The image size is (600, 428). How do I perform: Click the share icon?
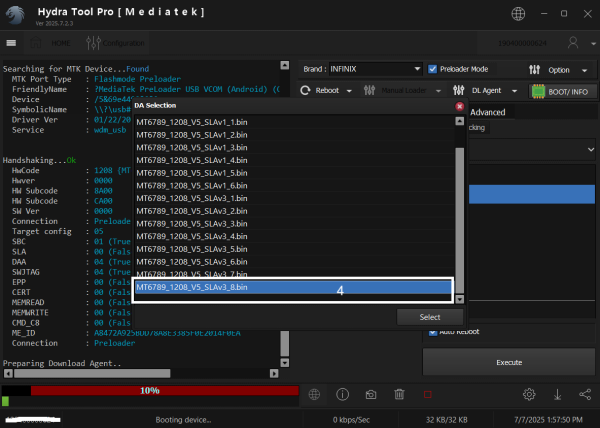click(x=585, y=394)
